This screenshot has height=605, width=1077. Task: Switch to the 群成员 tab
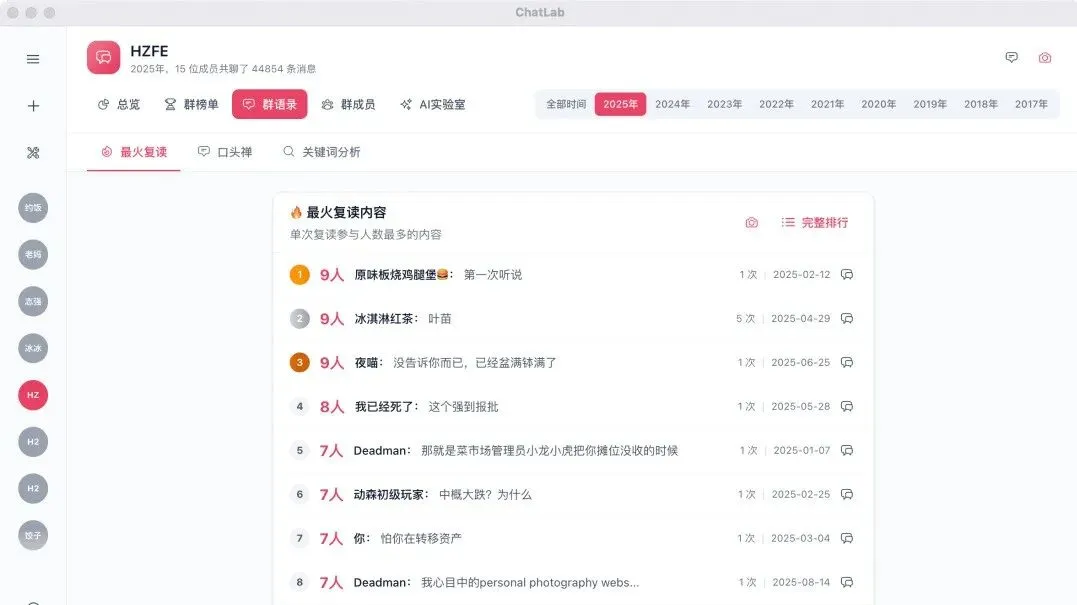348,104
